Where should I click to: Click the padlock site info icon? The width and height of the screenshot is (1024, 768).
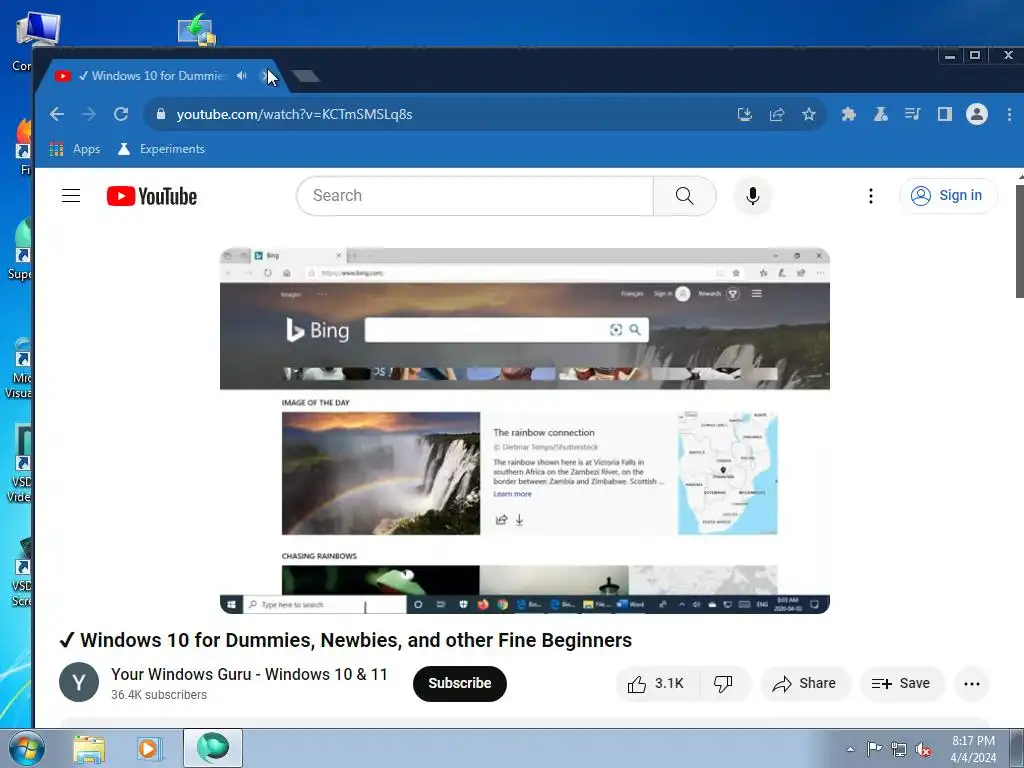[161, 114]
